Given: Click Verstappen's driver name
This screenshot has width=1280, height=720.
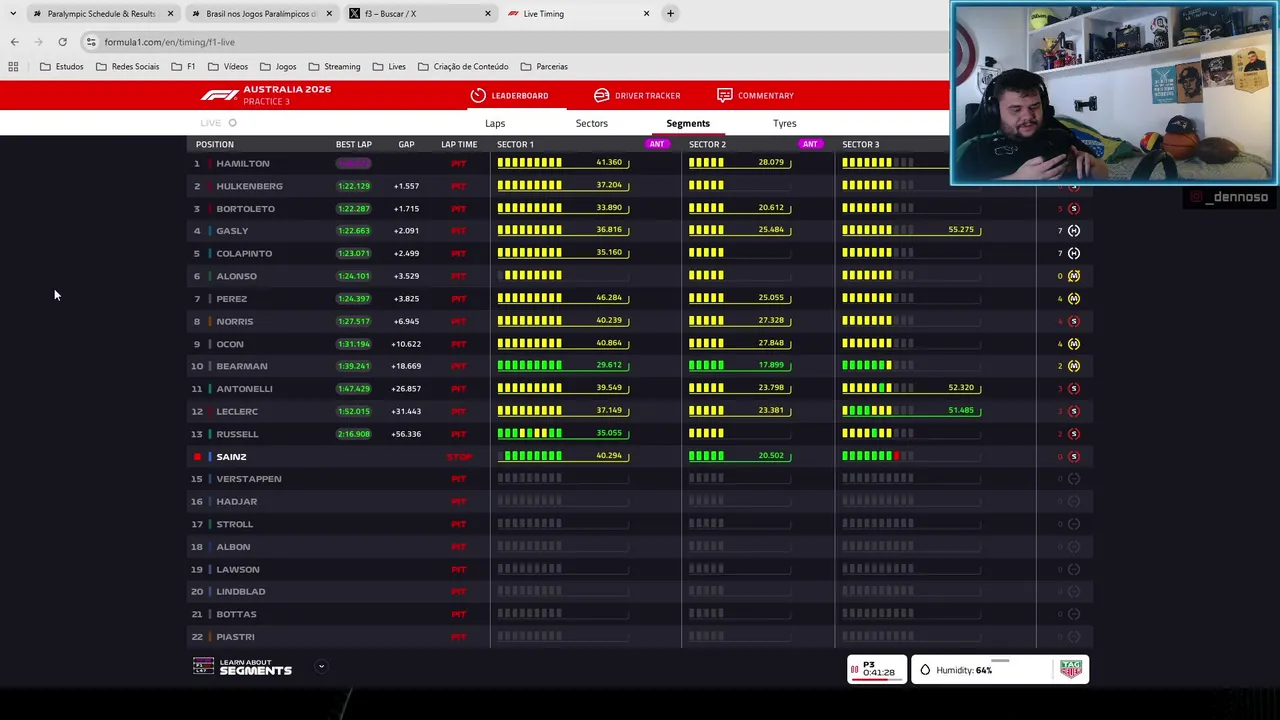Looking at the screenshot, I should click(249, 478).
